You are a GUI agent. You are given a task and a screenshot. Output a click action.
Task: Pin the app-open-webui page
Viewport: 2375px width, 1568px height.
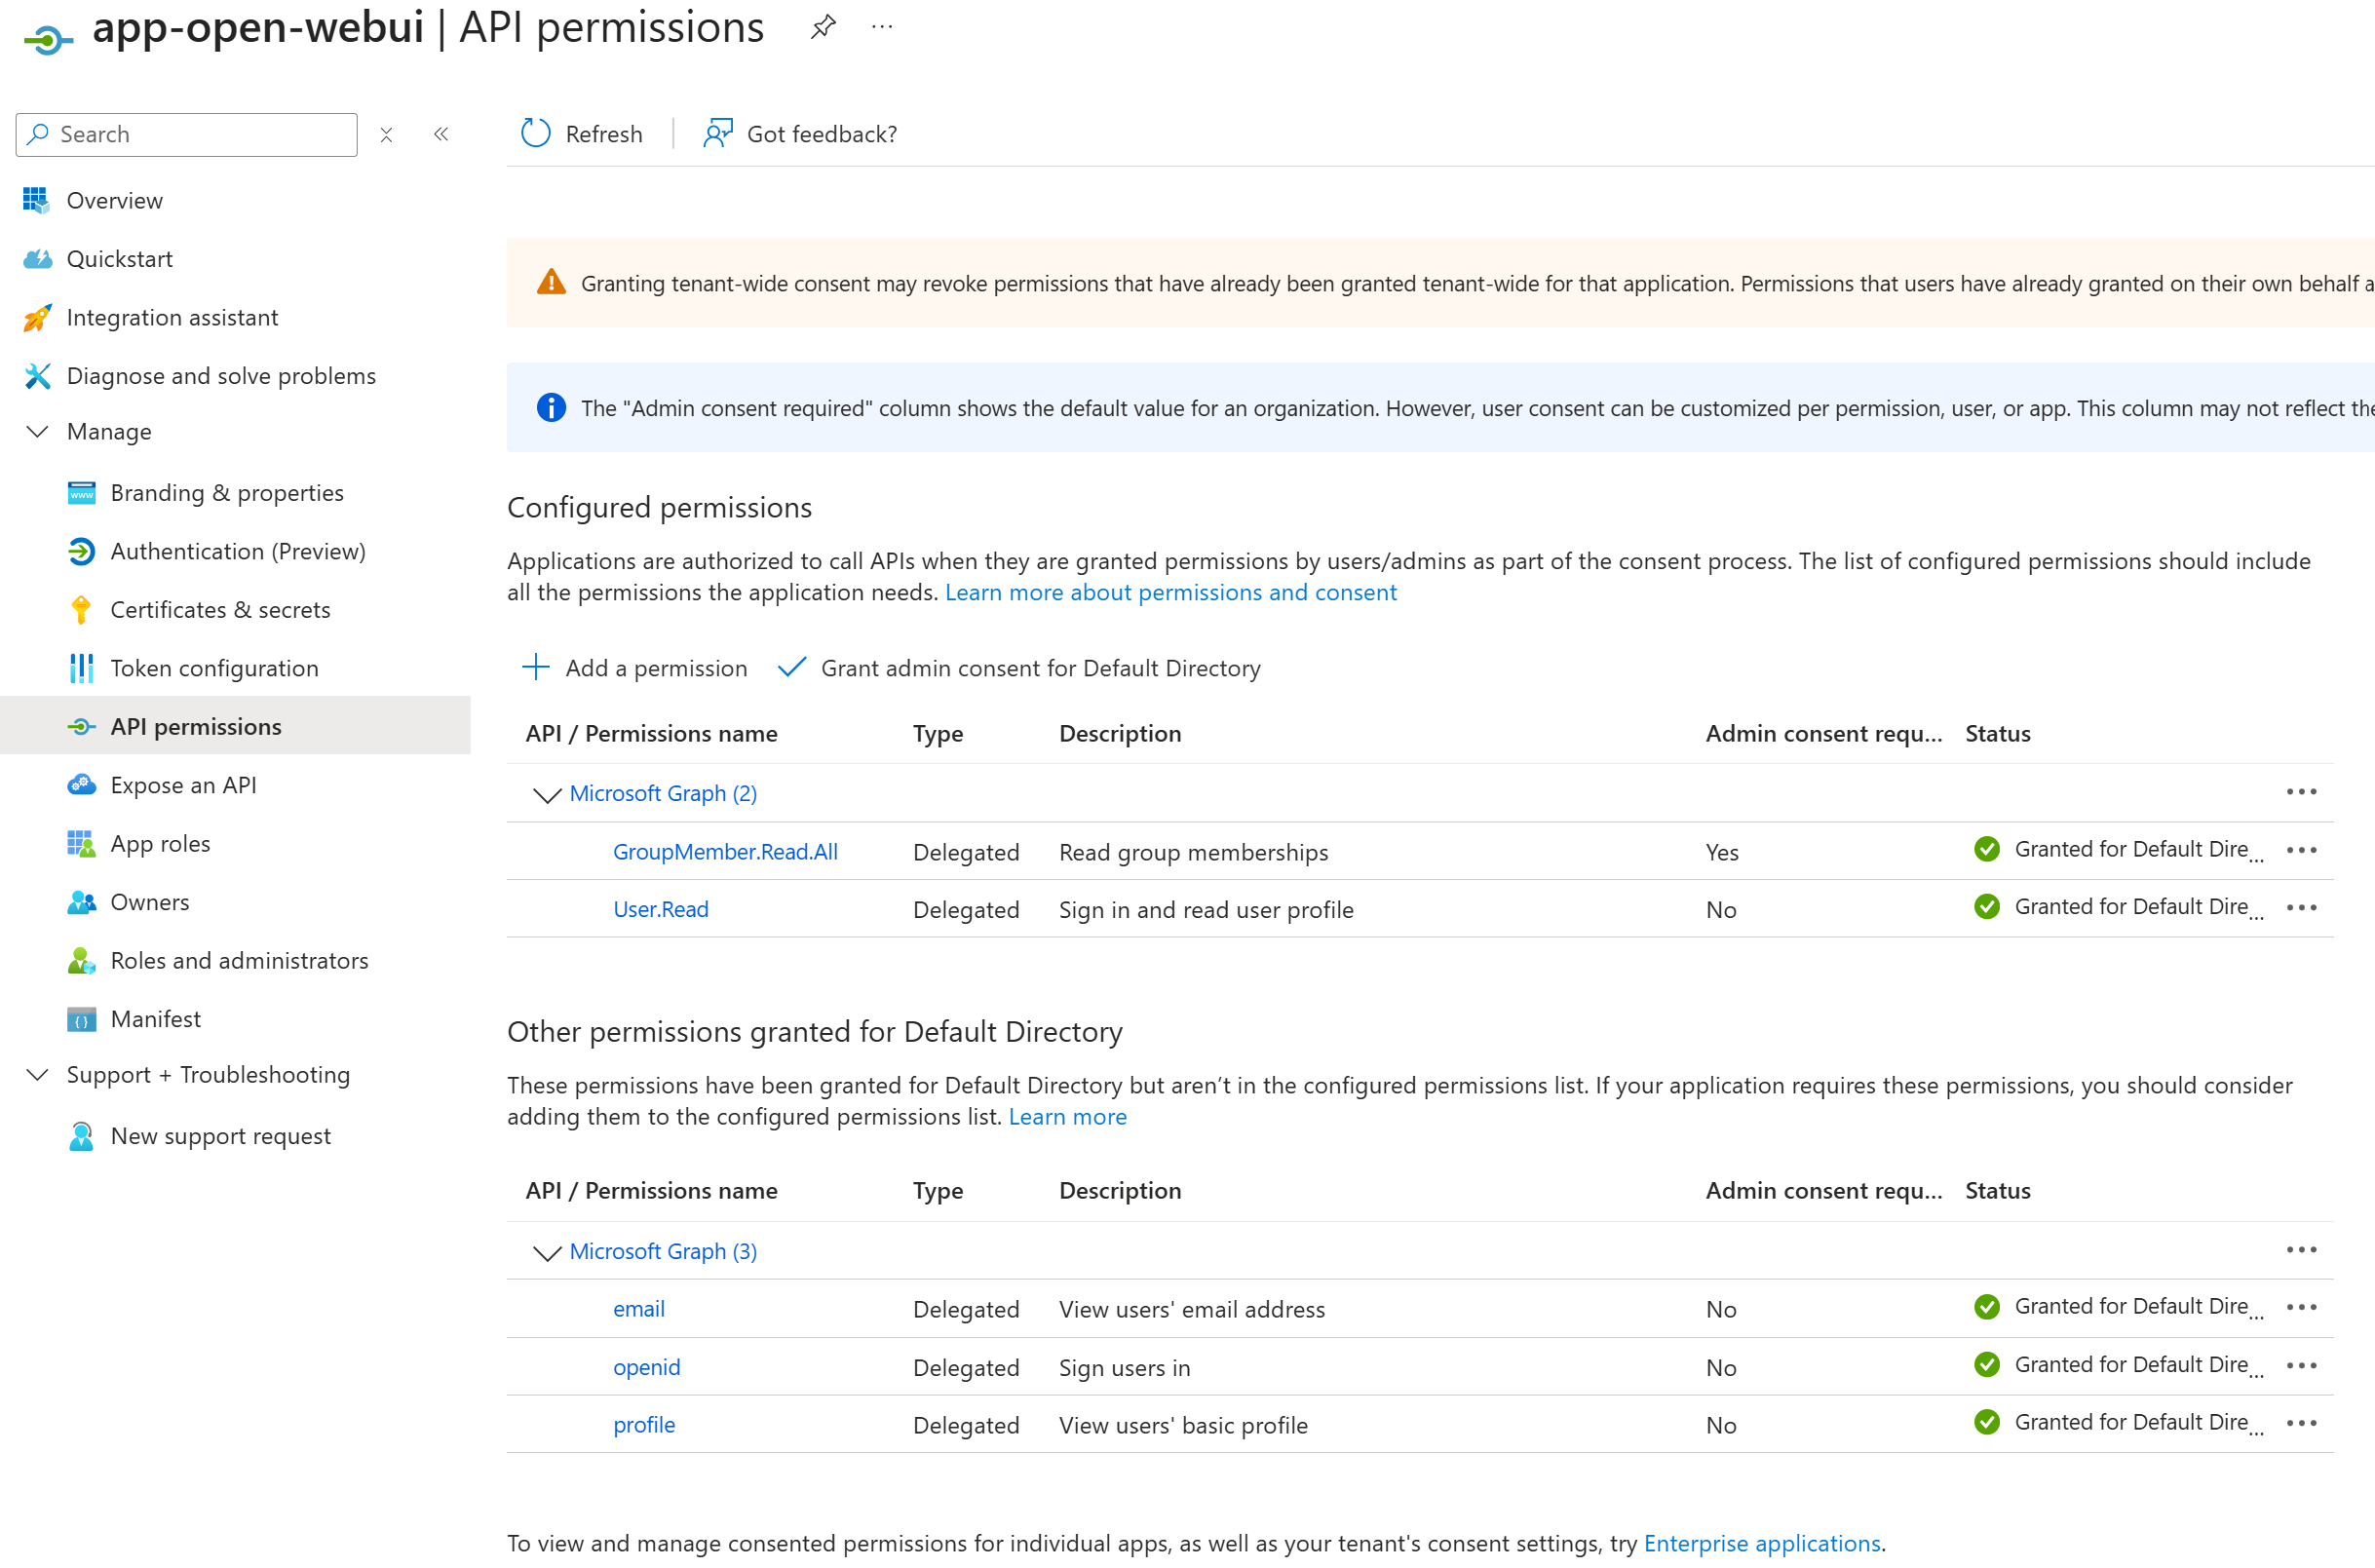[822, 27]
